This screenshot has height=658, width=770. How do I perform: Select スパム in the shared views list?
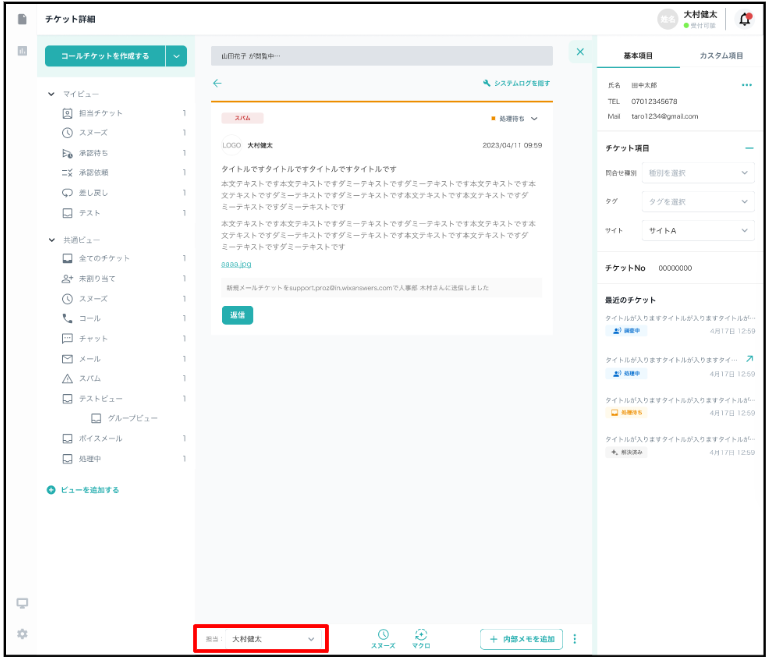tap(90, 379)
